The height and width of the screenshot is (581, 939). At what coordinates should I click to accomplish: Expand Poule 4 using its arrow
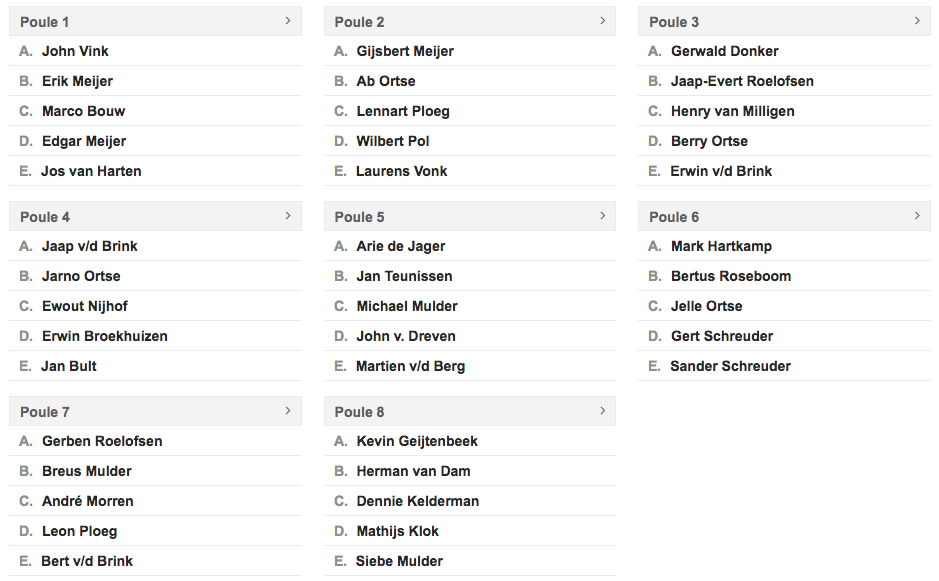click(x=288, y=216)
